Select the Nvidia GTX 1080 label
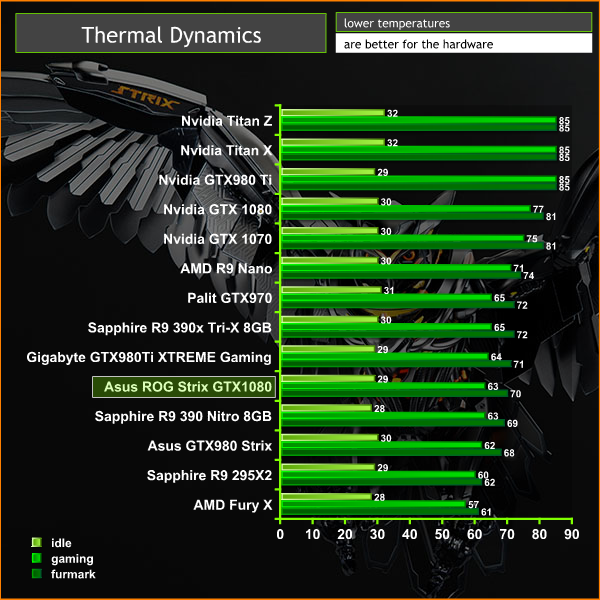 (218, 210)
